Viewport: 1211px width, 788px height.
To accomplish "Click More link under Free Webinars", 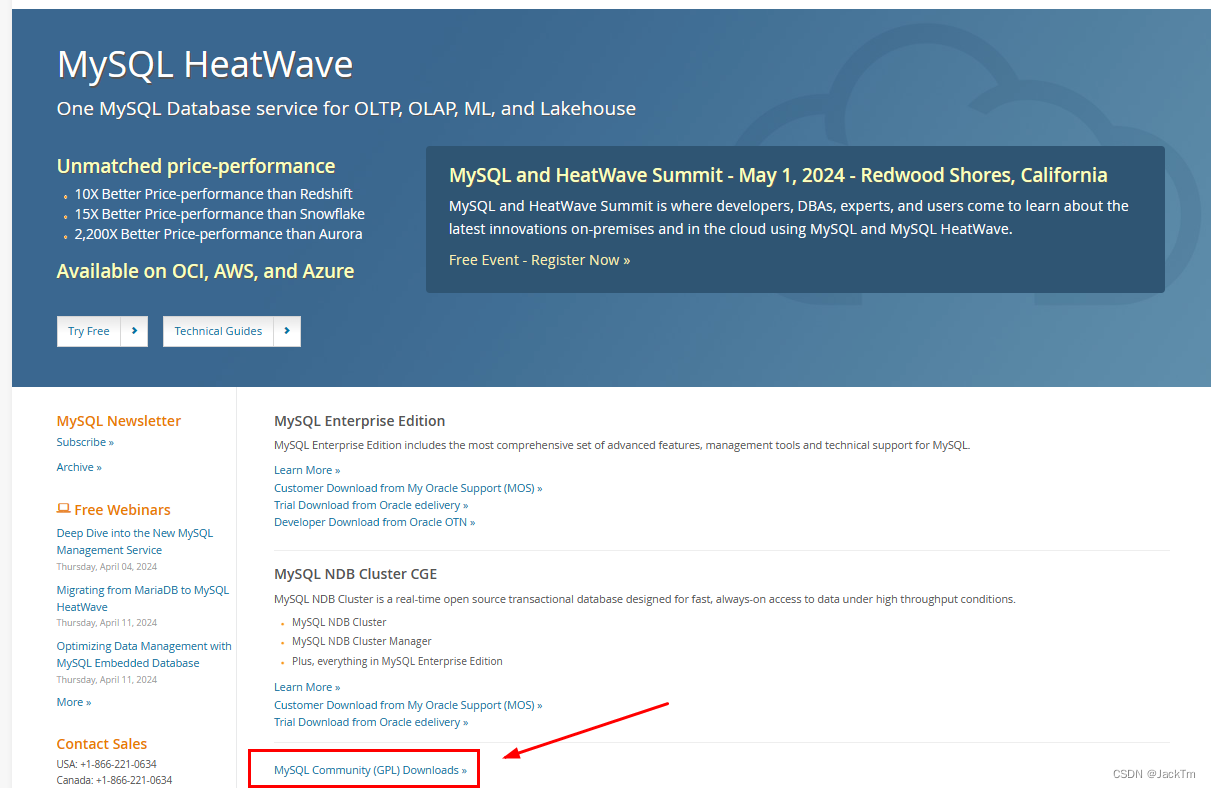I will 74,702.
